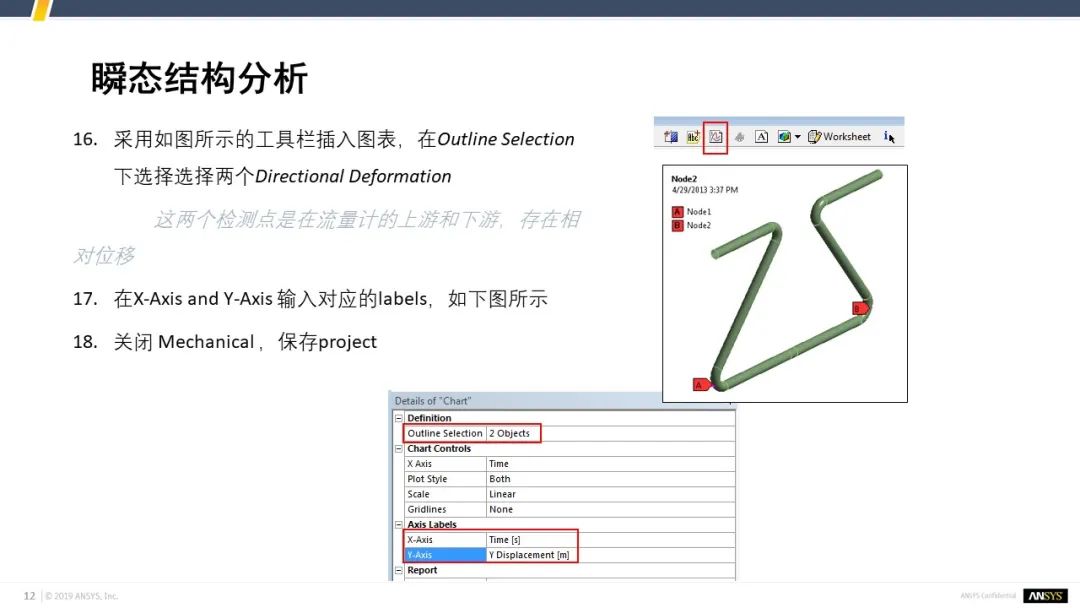Click the 'Y Displacement [m]' field

pyautogui.click(x=610, y=555)
